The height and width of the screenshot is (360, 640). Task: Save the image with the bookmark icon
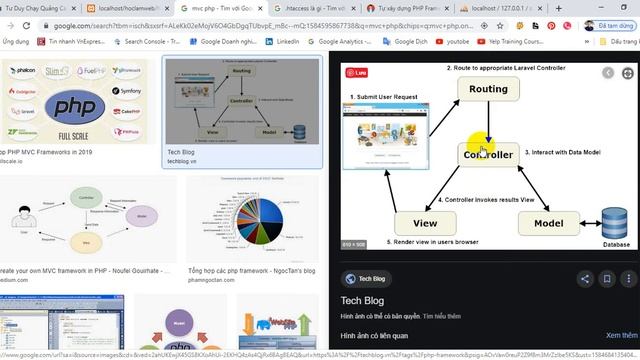point(607,279)
